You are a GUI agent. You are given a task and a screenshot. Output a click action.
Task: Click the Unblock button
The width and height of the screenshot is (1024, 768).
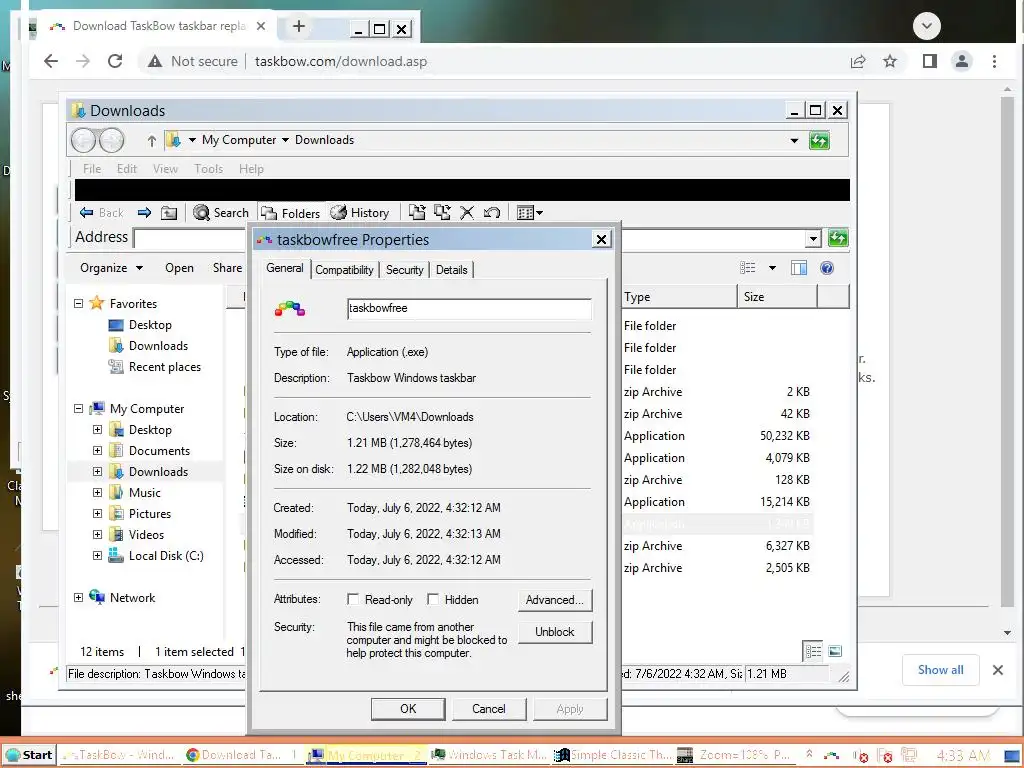point(555,632)
